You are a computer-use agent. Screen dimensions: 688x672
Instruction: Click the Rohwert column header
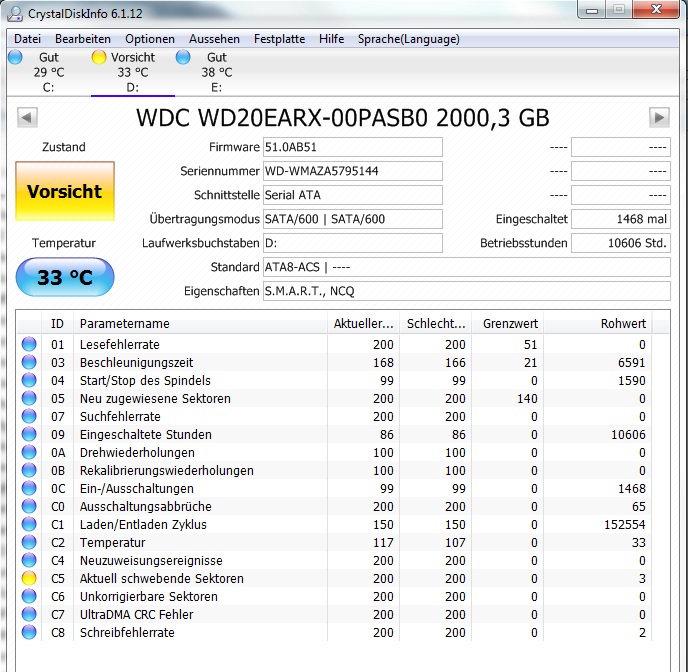[598, 324]
